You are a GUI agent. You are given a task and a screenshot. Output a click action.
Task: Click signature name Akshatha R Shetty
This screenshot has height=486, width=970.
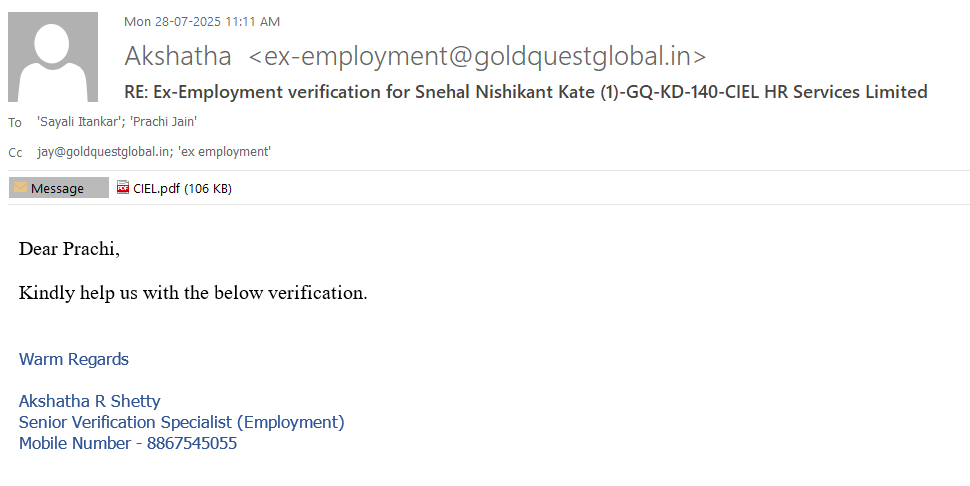tap(90, 401)
